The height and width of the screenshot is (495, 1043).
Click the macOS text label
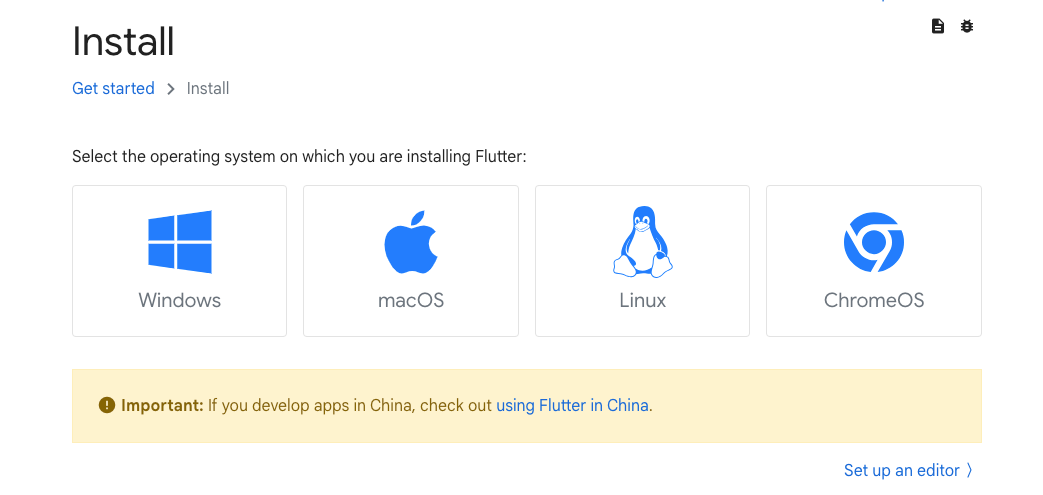410,300
